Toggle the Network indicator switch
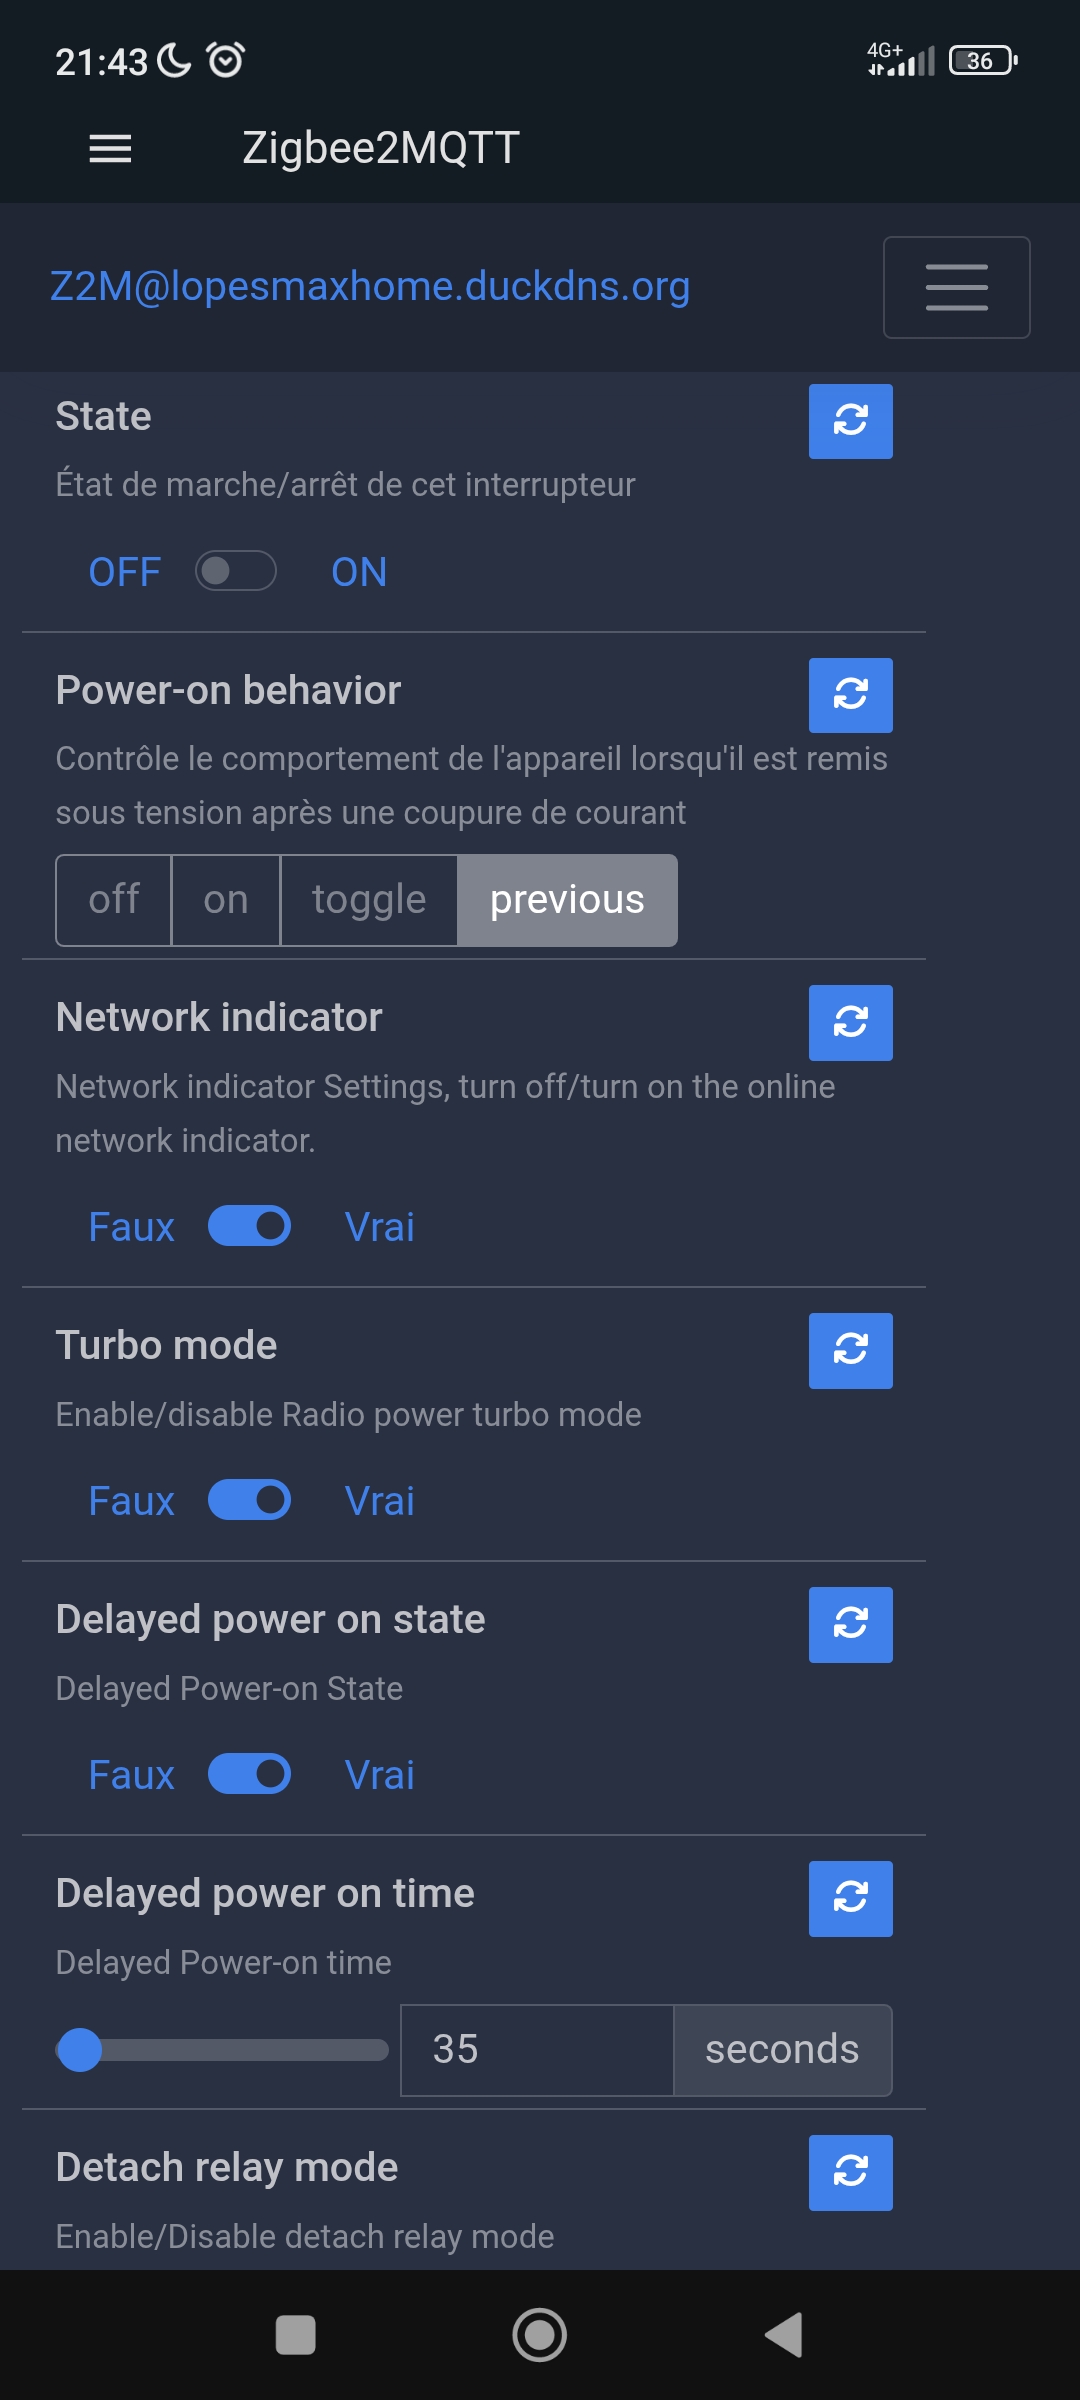Image resolution: width=1080 pixels, height=2400 pixels. (x=249, y=1226)
